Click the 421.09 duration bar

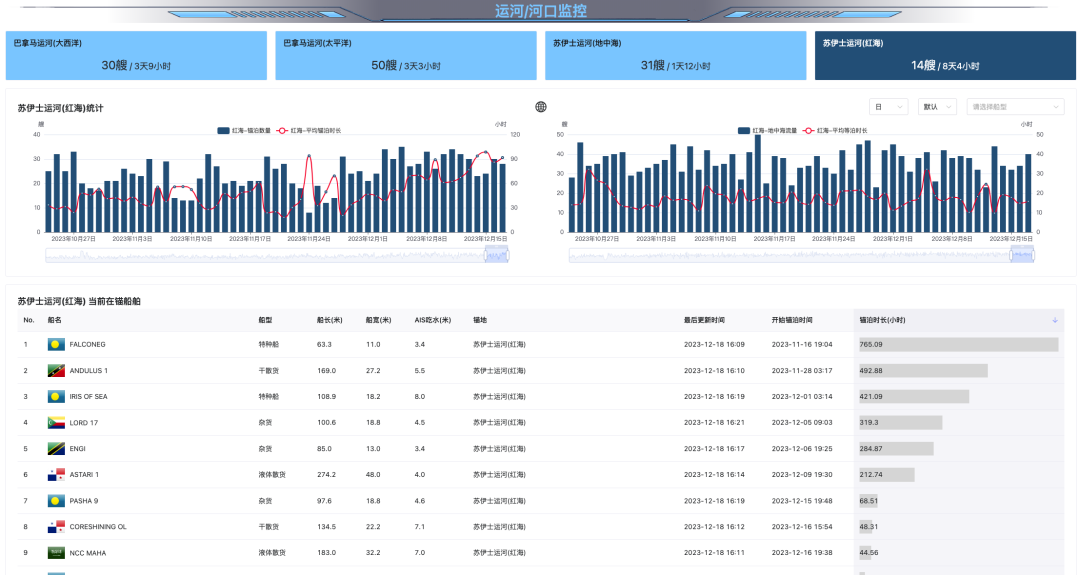[x=914, y=397]
